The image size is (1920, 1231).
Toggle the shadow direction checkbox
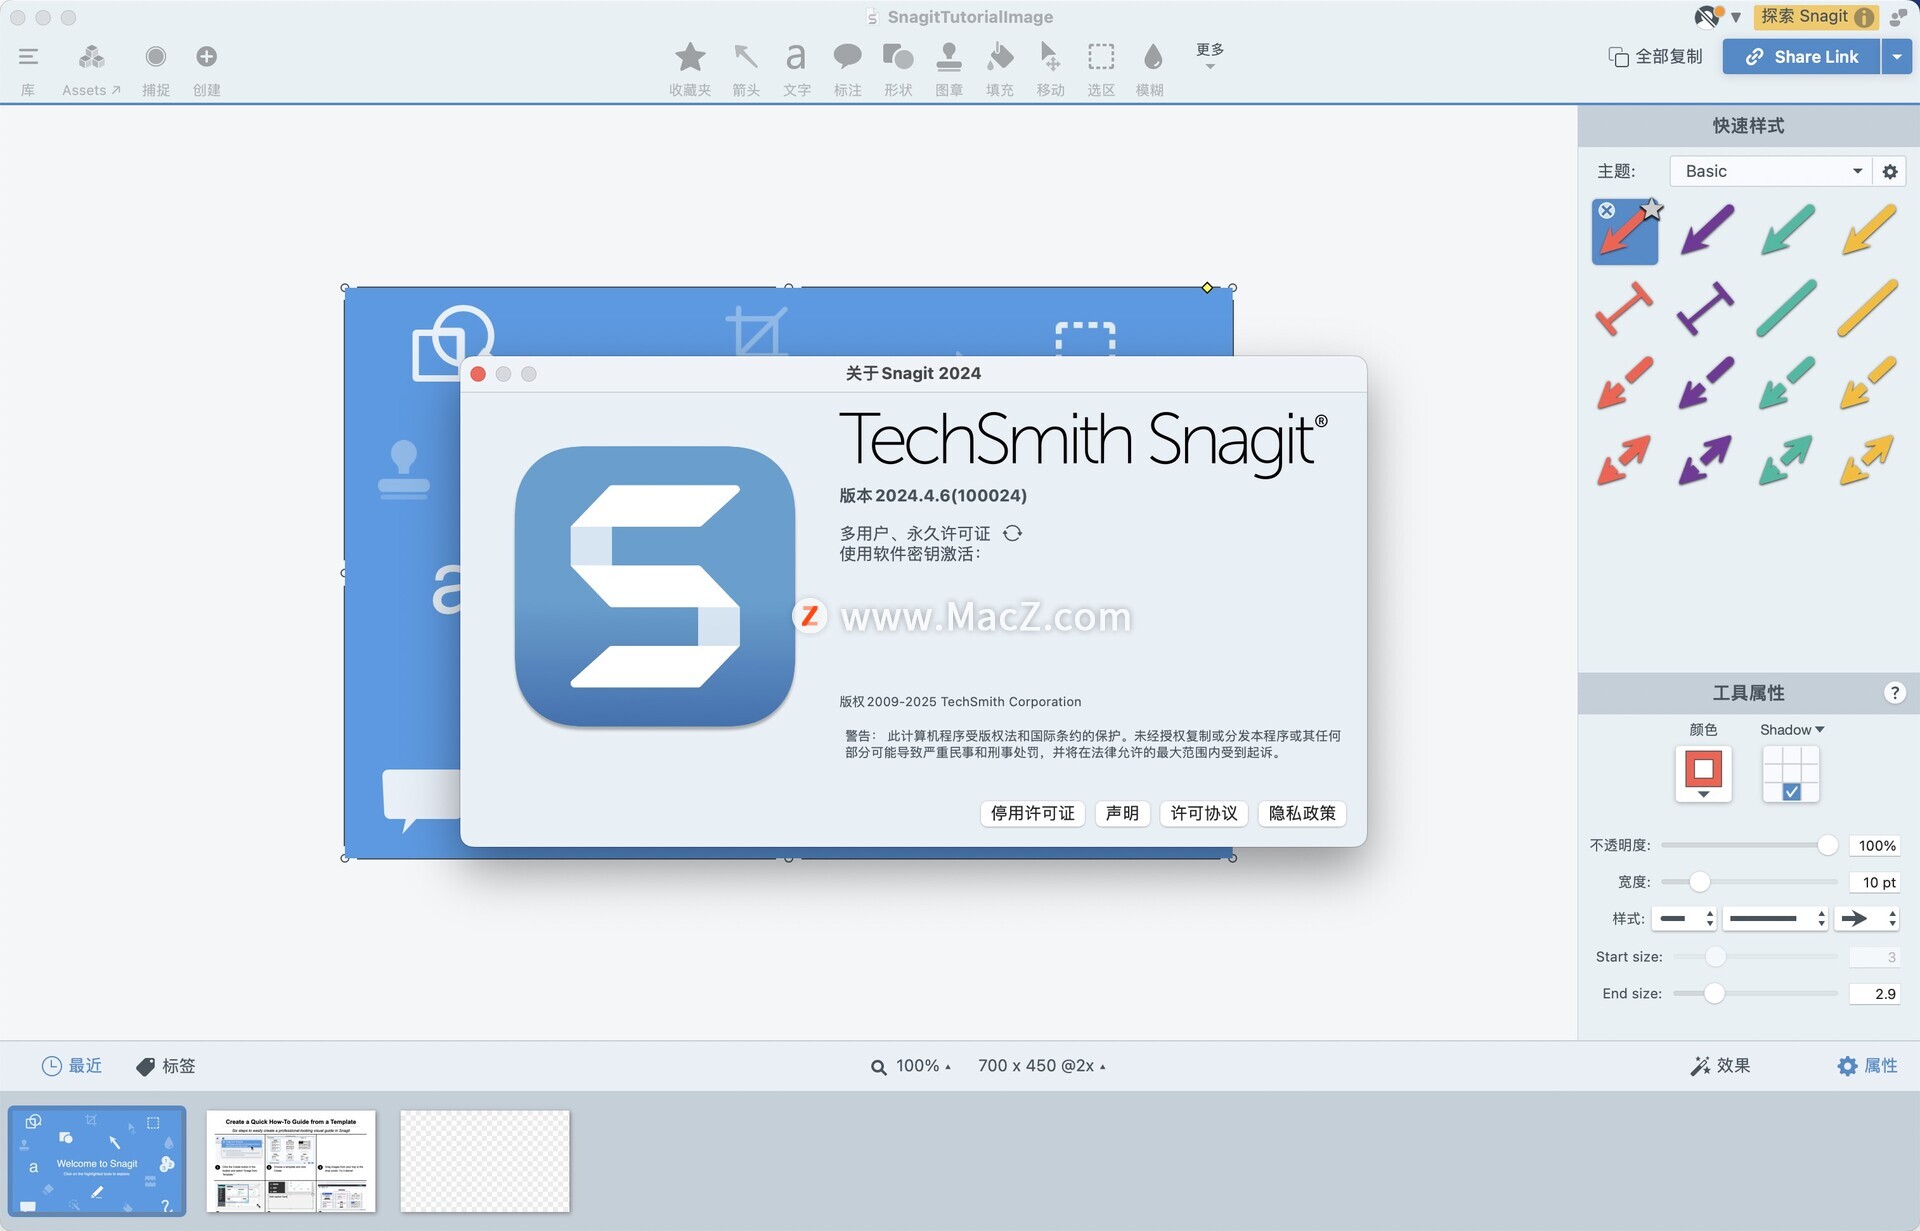click(1791, 791)
